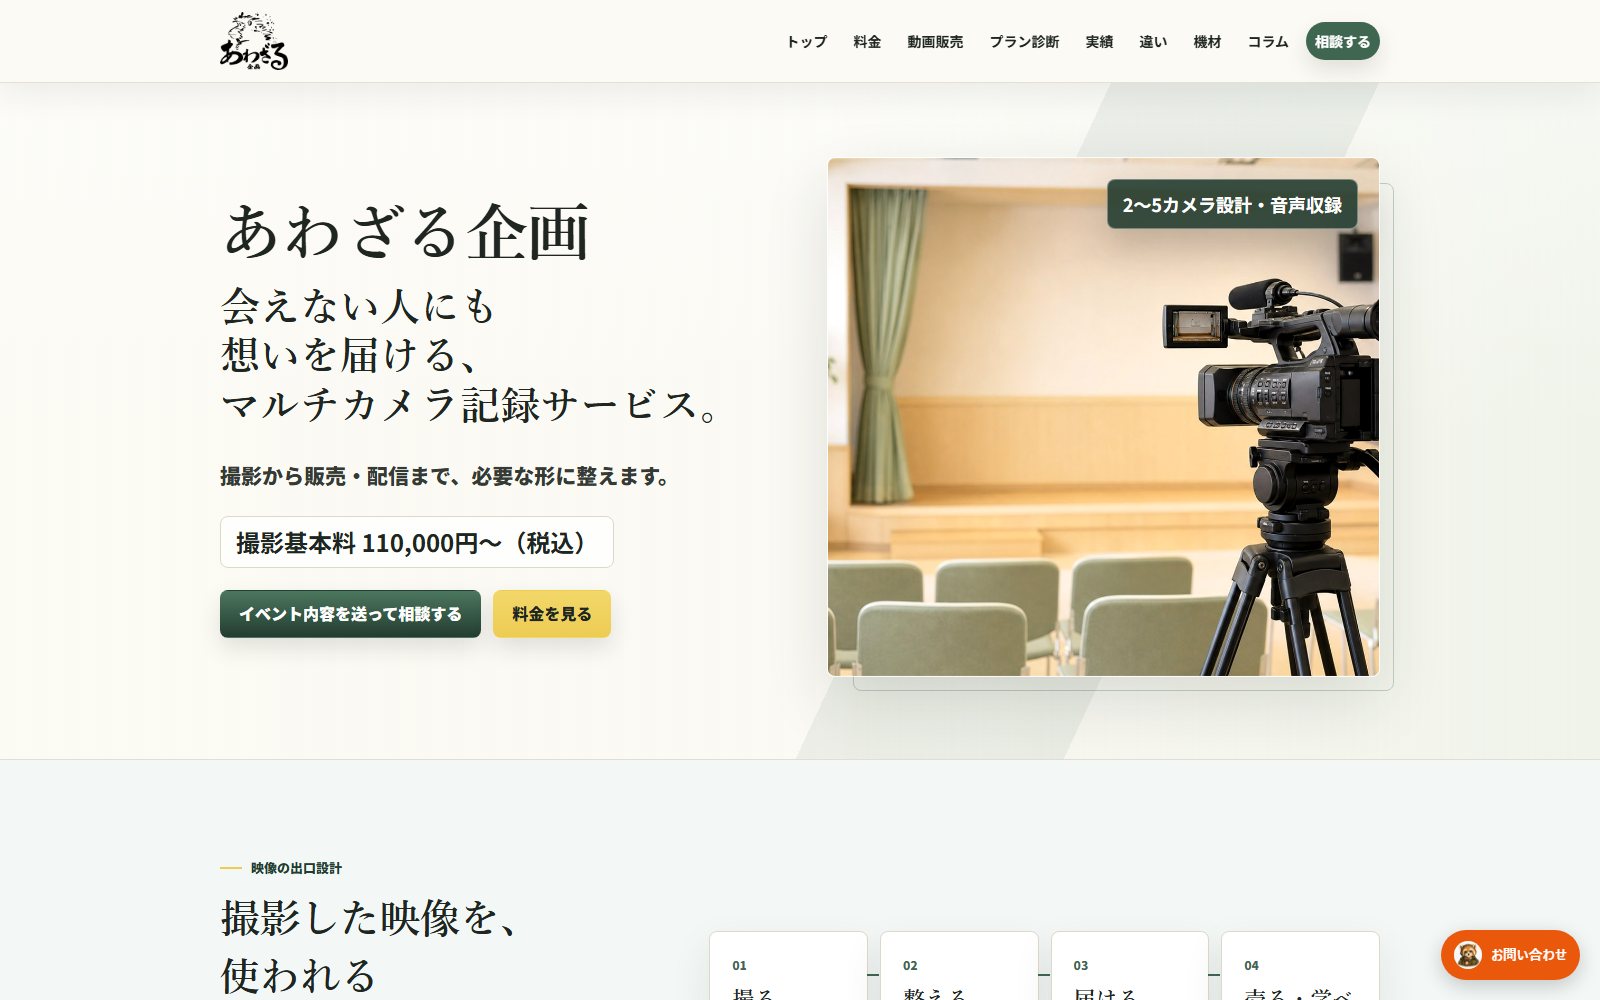The image size is (1600, 1000).
Task: Click イベント内容を送って相談する button
Action: (x=350, y=614)
